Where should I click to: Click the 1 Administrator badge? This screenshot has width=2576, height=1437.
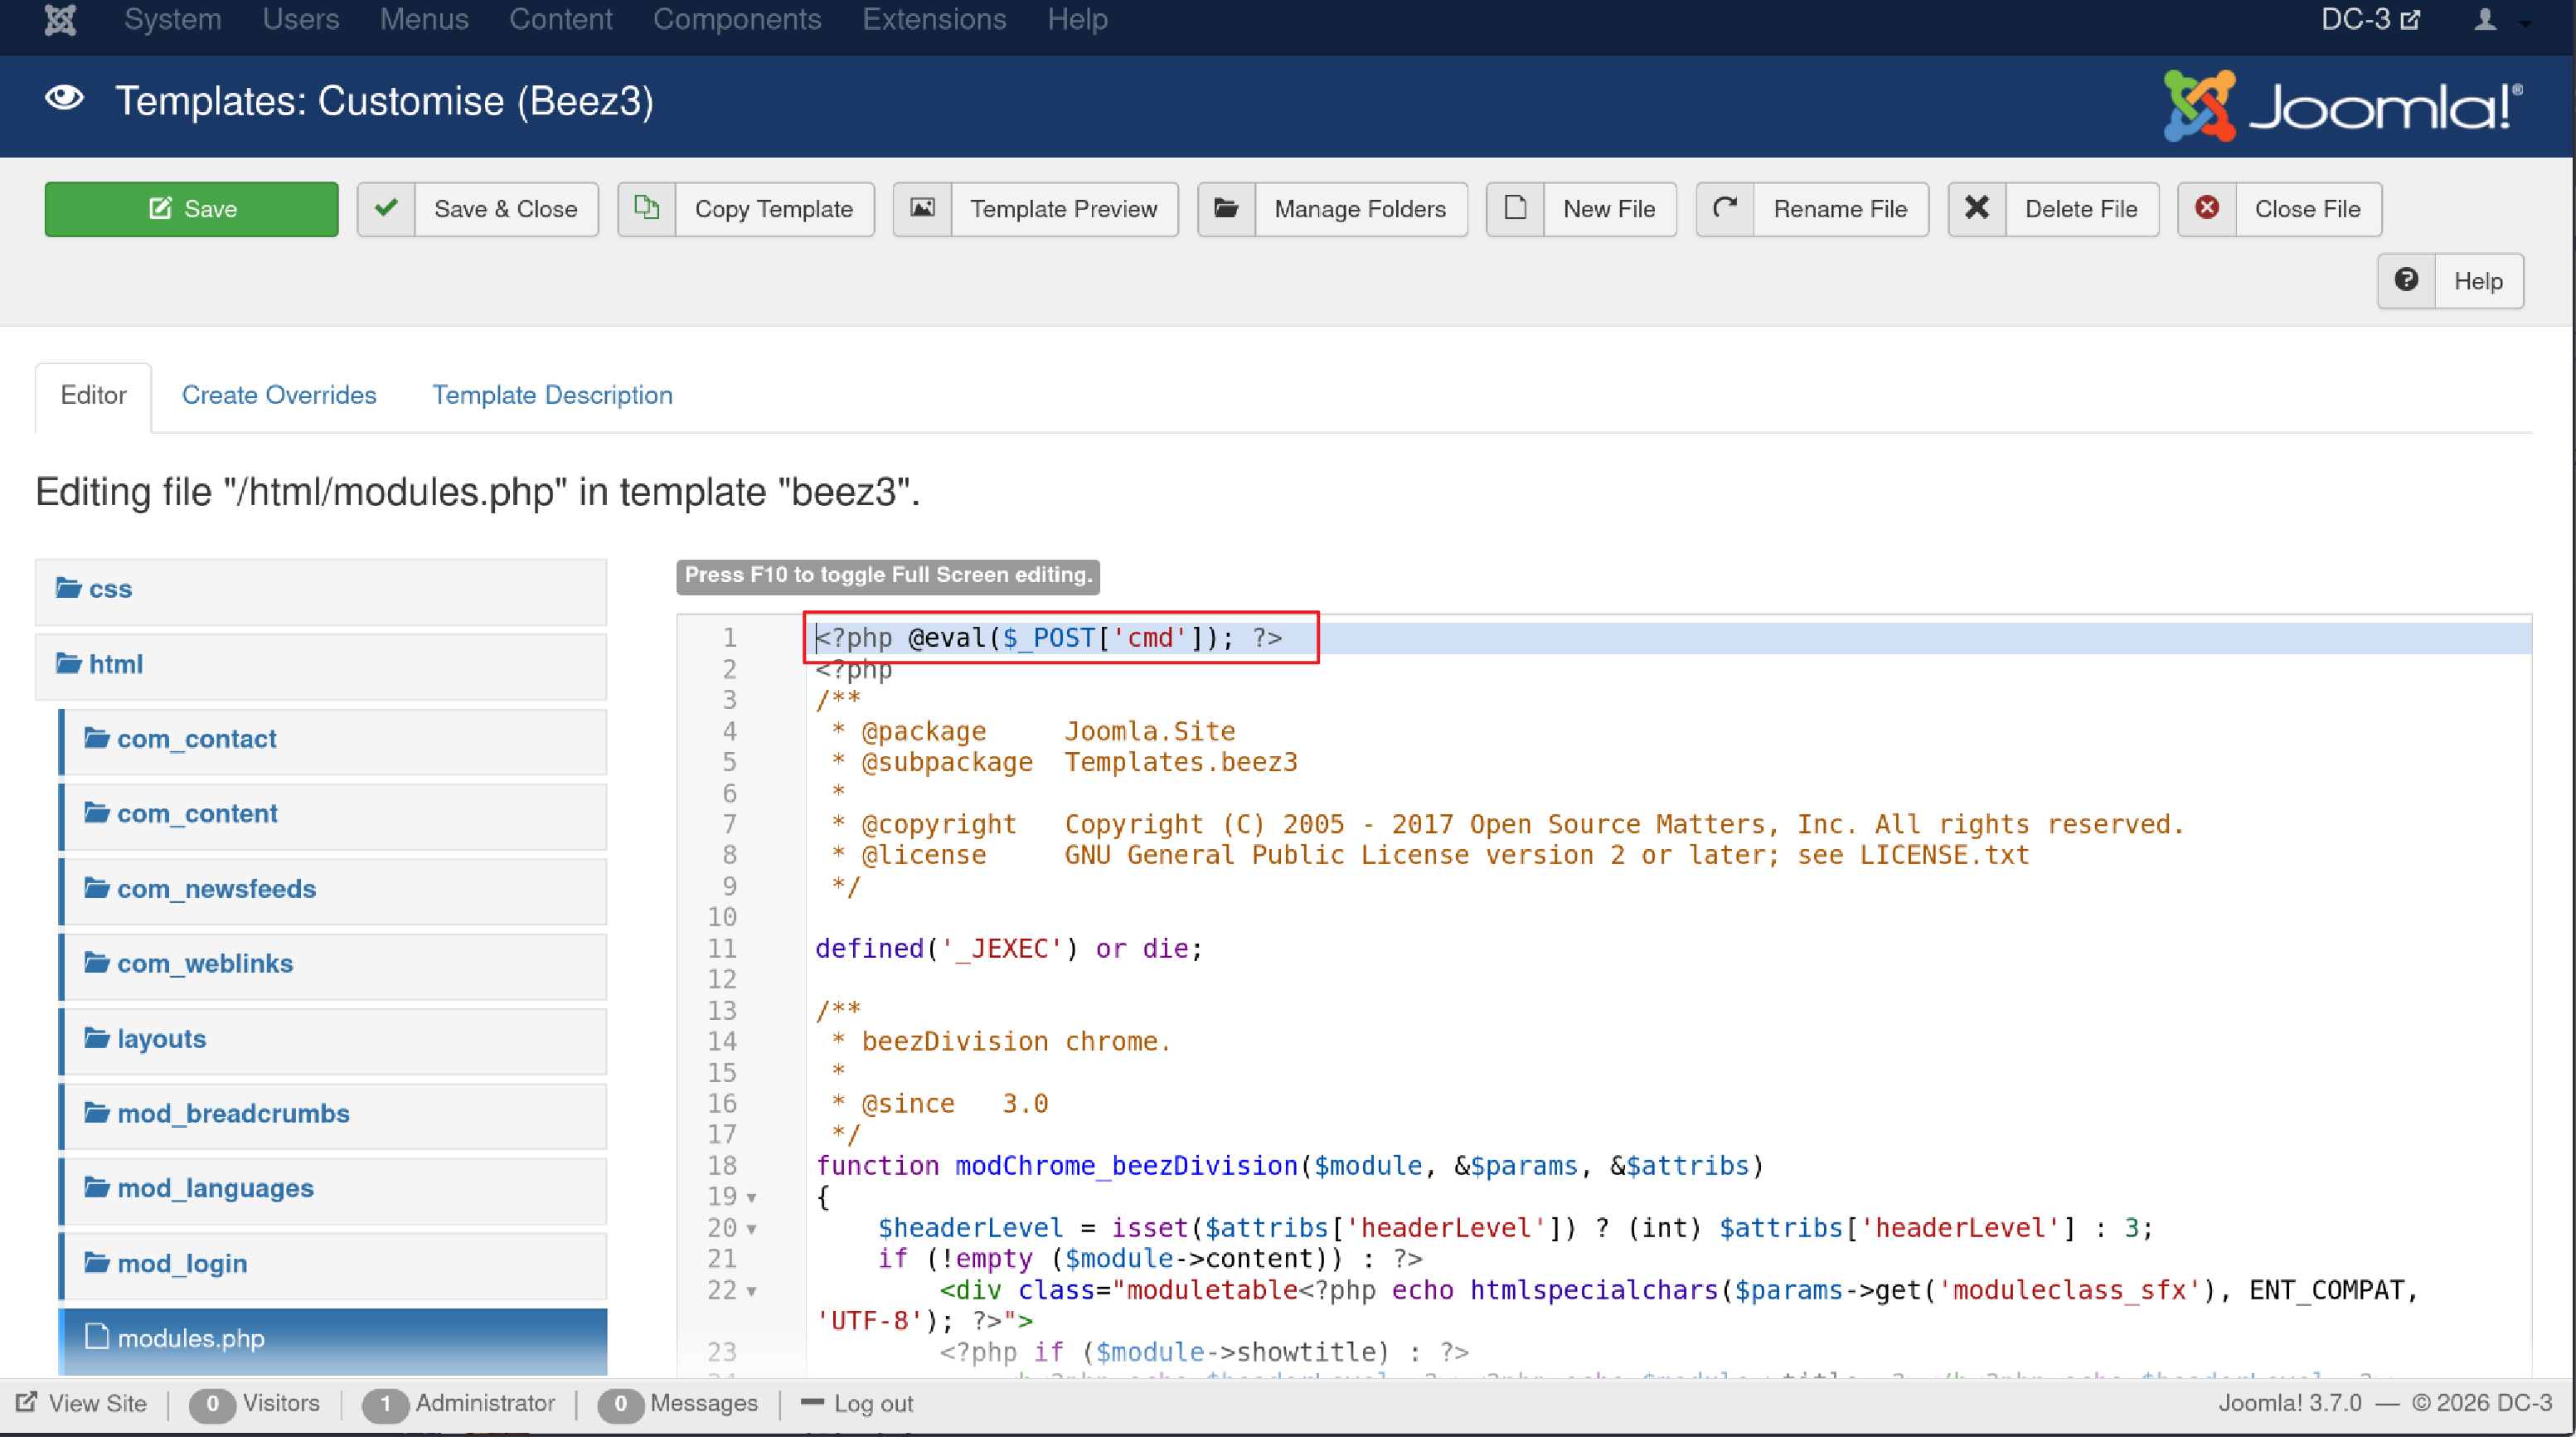[385, 1404]
